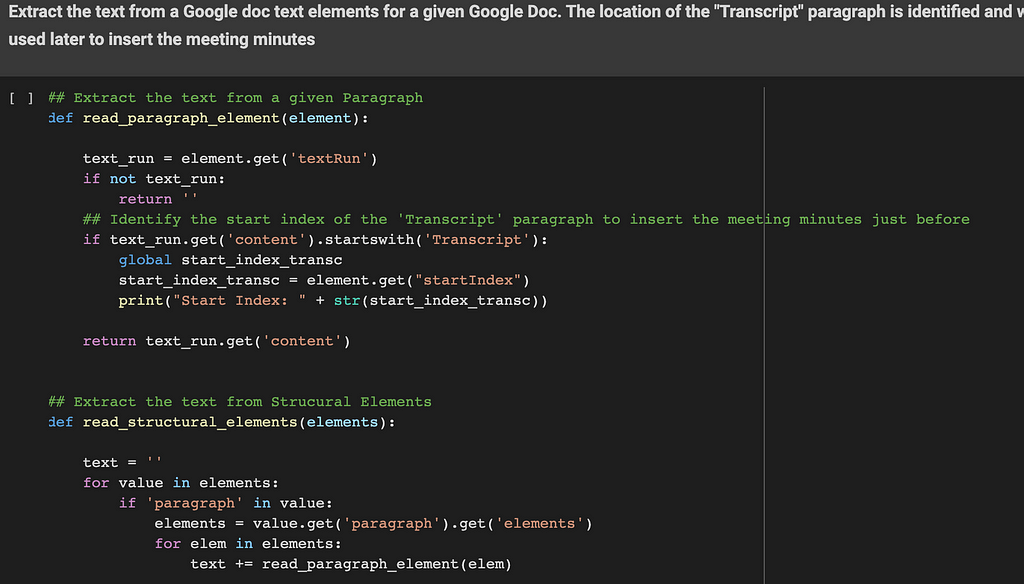Click 'for value in elements:' loop line
Viewport: 1024px width, 584px height.
pos(181,483)
